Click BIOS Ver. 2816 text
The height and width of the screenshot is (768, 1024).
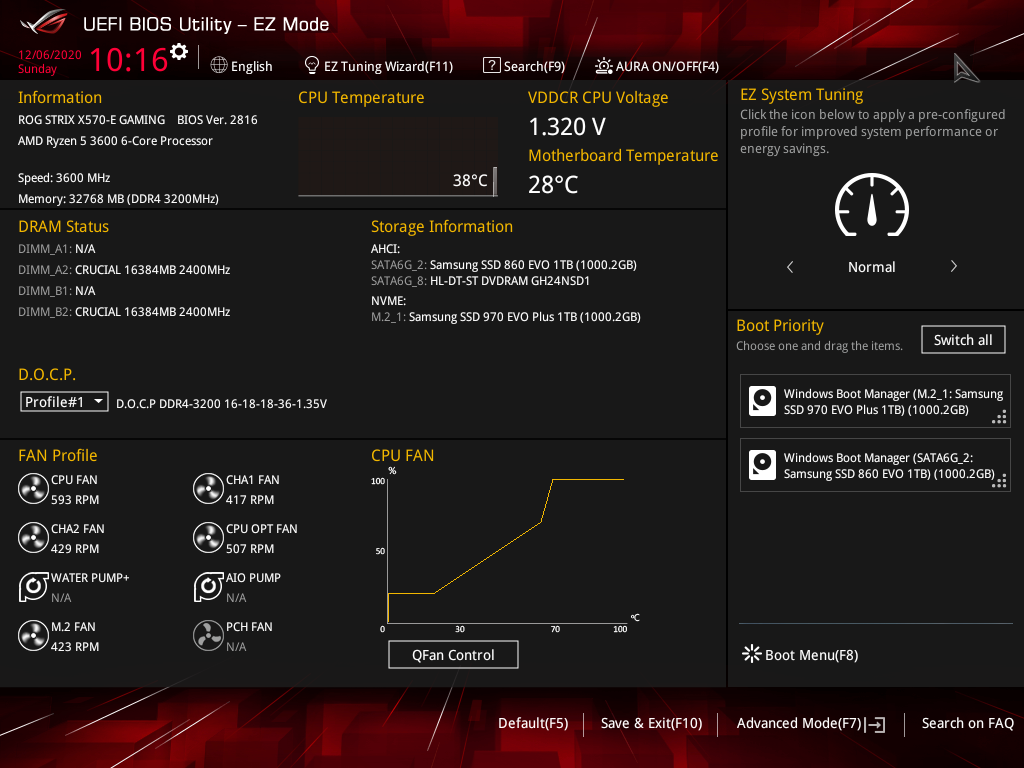tap(217, 120)
